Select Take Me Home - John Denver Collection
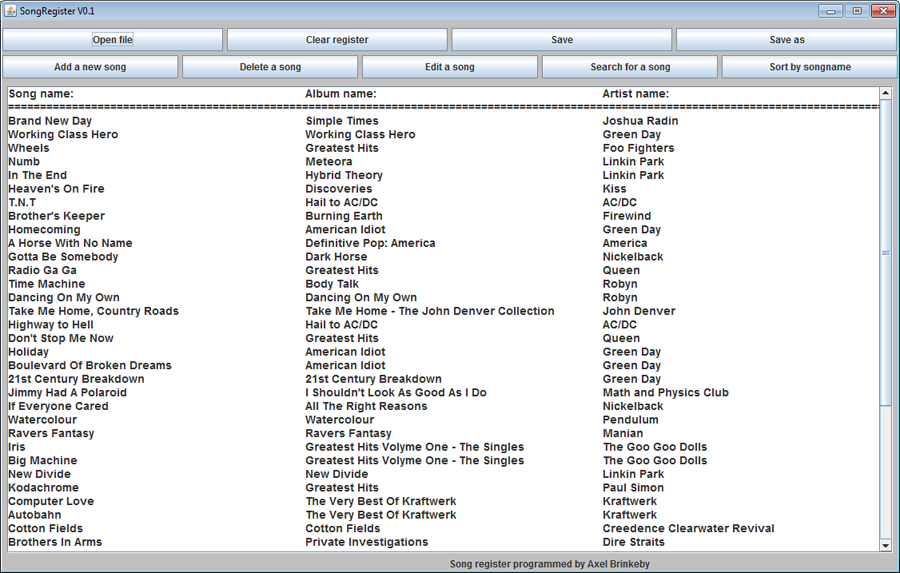 coord(430,311)
